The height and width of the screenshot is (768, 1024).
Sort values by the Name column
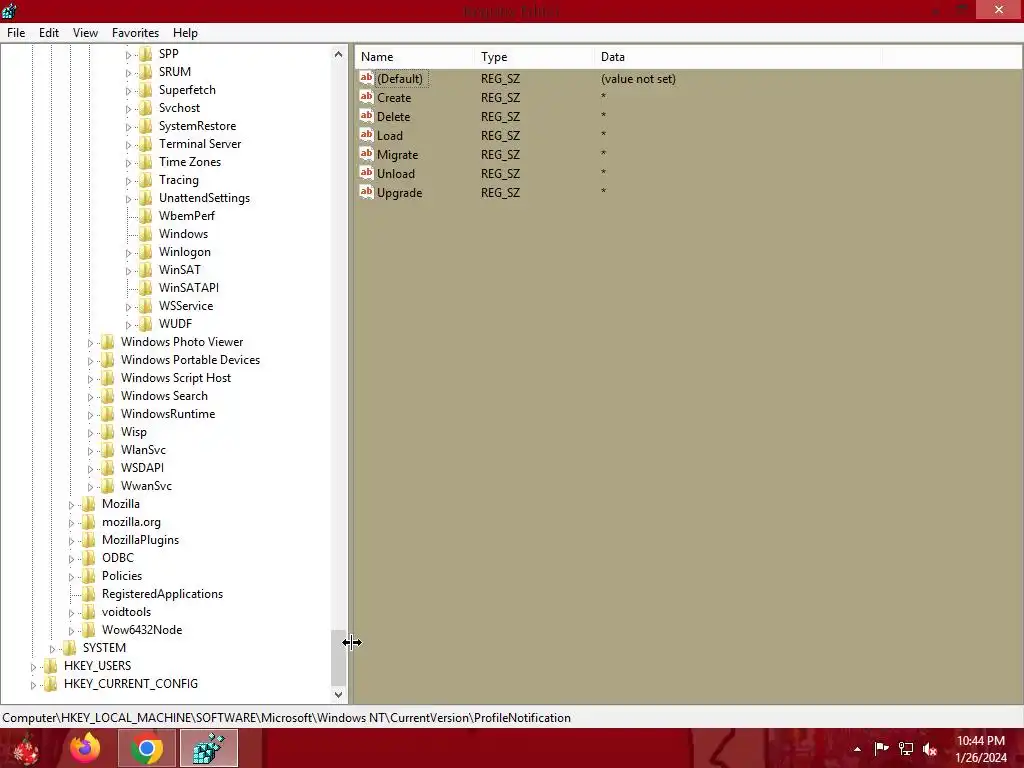415,57
